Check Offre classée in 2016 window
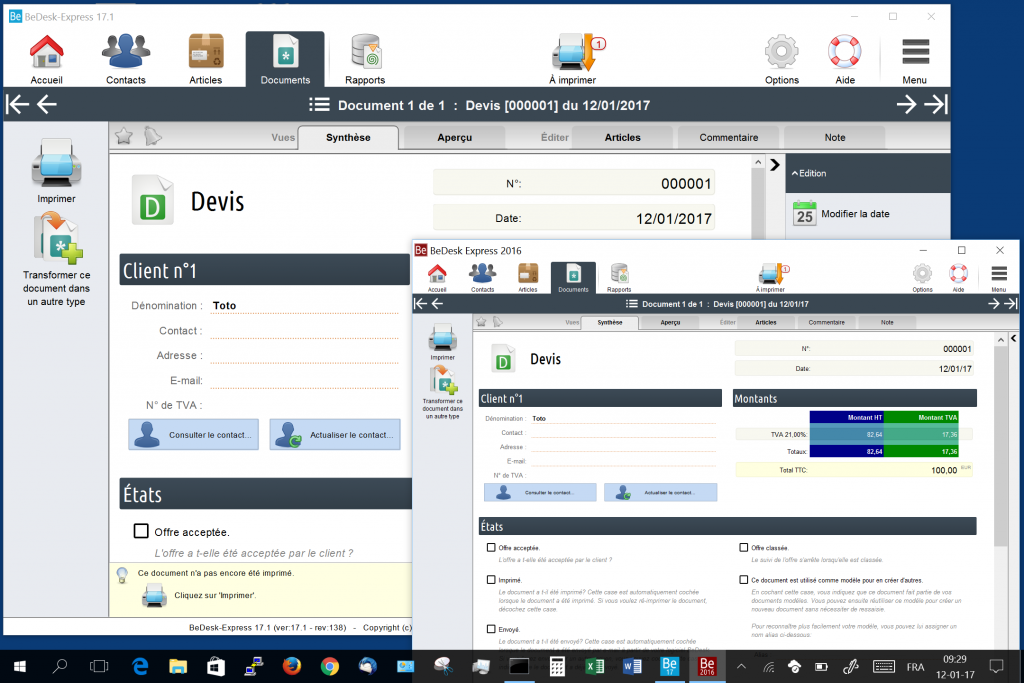 pyautogui.click(x=743, y=548)
